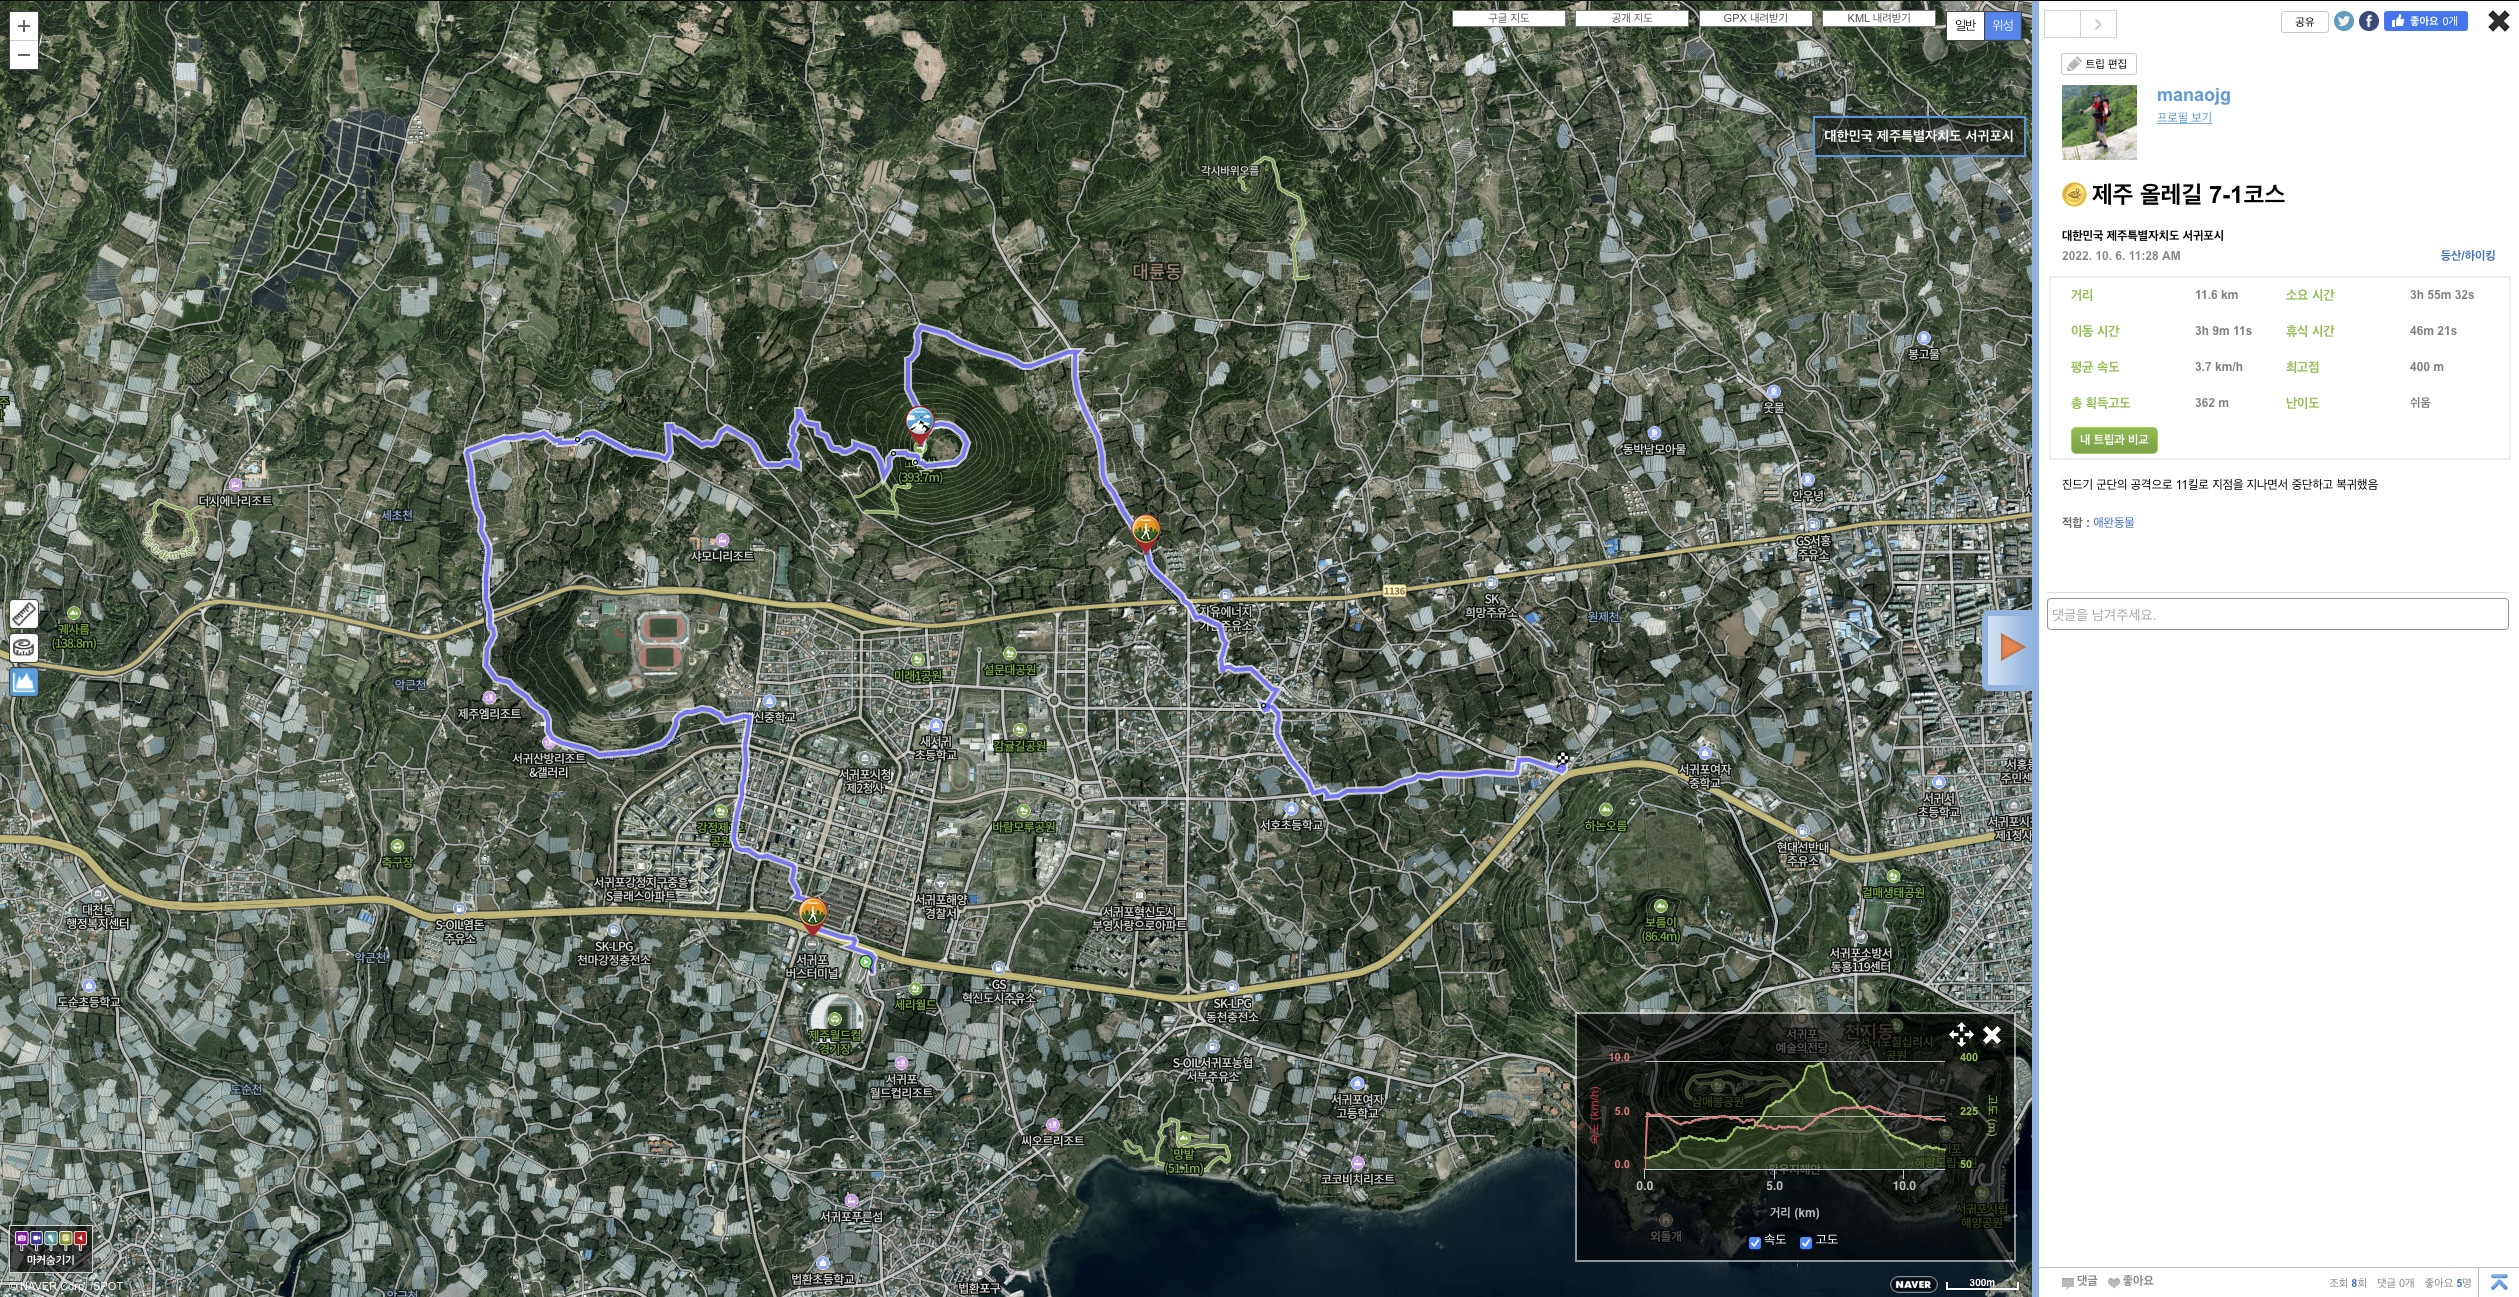Select the tape measure area tool
The image size is (2519, 1297).
pyautogui.click(x=24, y=648)
